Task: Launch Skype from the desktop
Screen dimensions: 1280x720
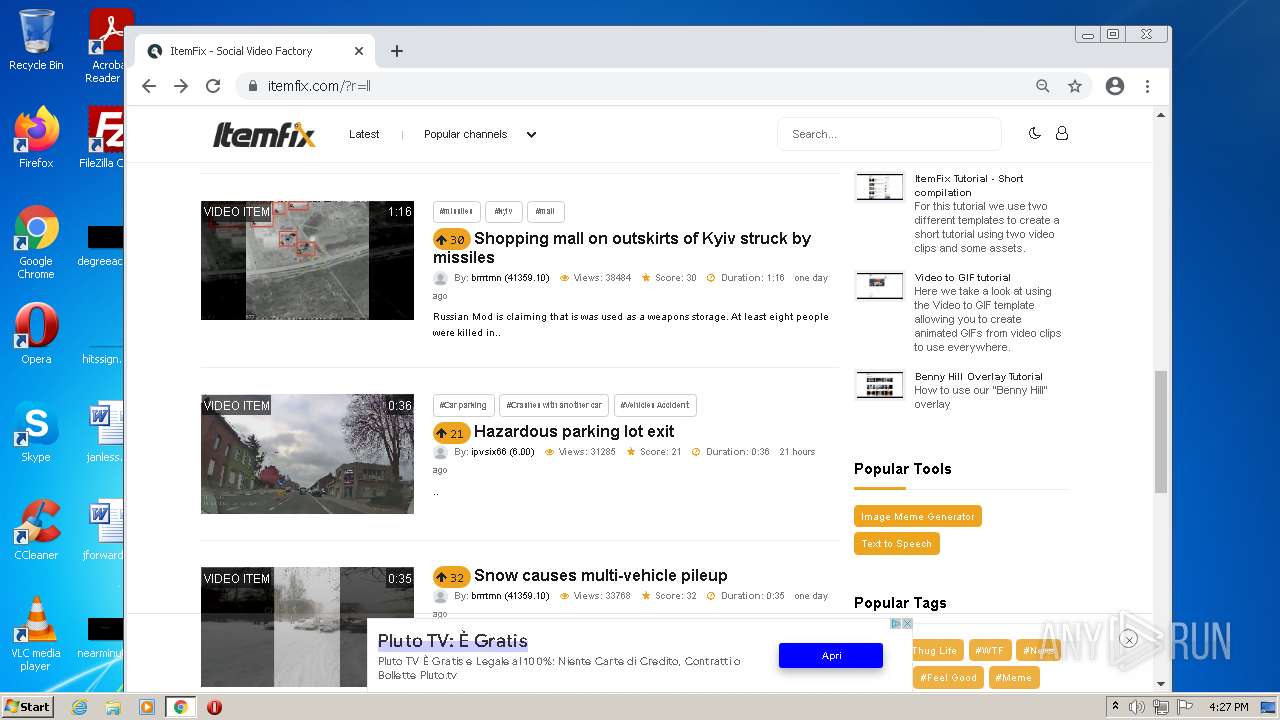Action: [36, 431]
